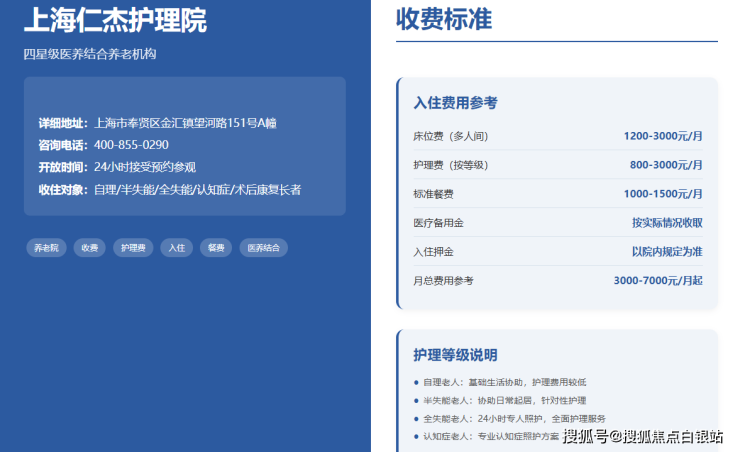
Task: Click the 半失能老人 bullet line
Action: (x=500, y=401)
